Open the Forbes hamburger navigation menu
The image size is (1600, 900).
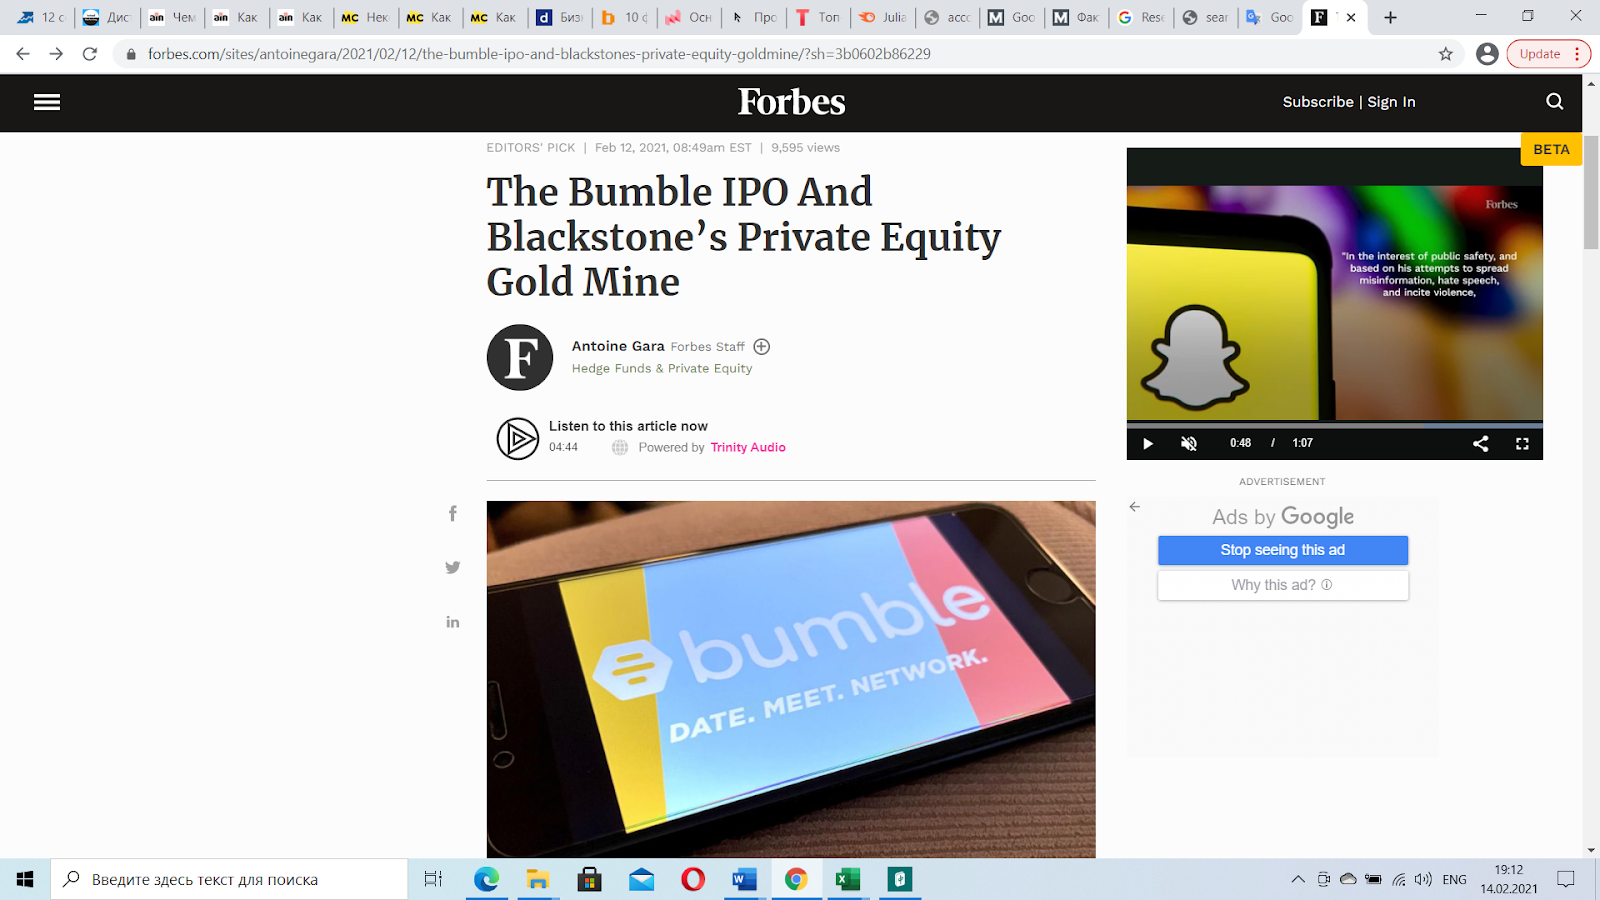click(47, 102)
